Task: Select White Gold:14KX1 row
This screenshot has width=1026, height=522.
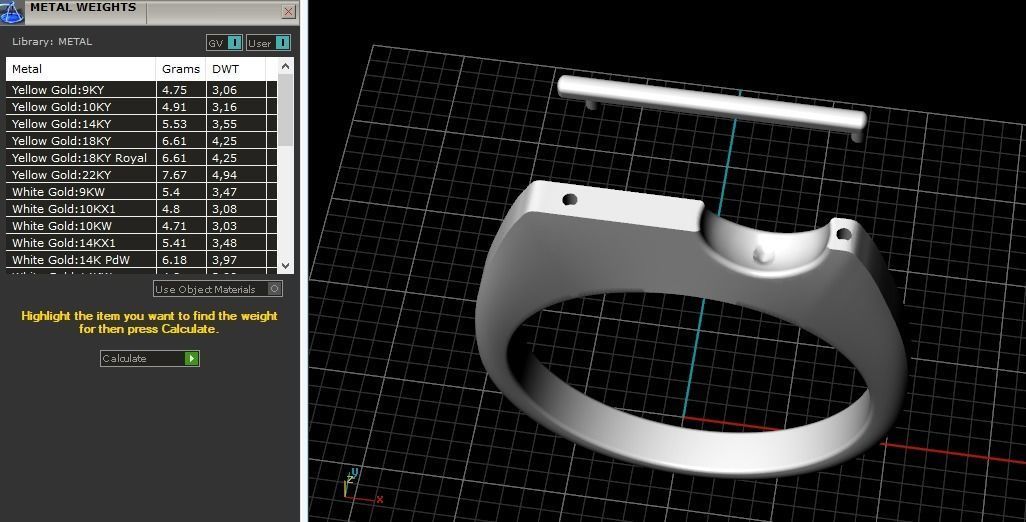Action: click(x=141, y=243)
